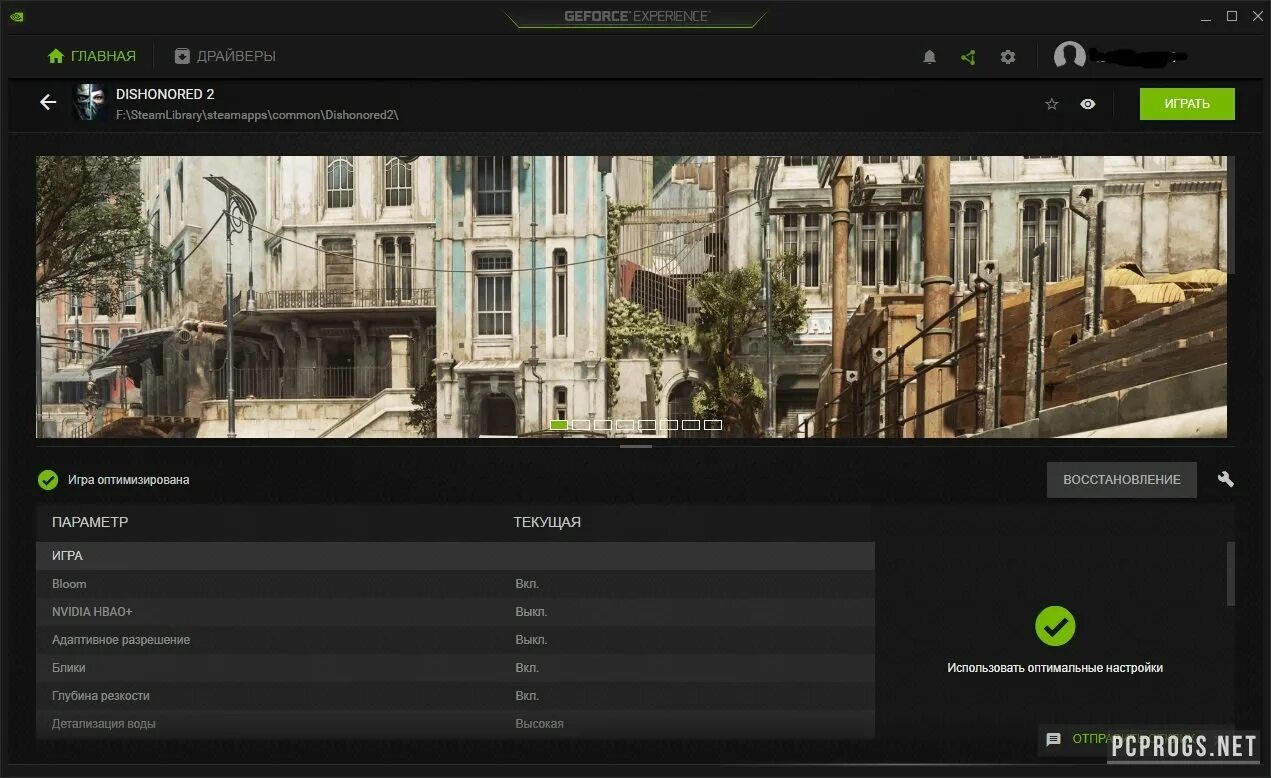
Task: Click the ТЕКУЩАЯ column header
Action: pyautogui.click(x=547, y=522)
